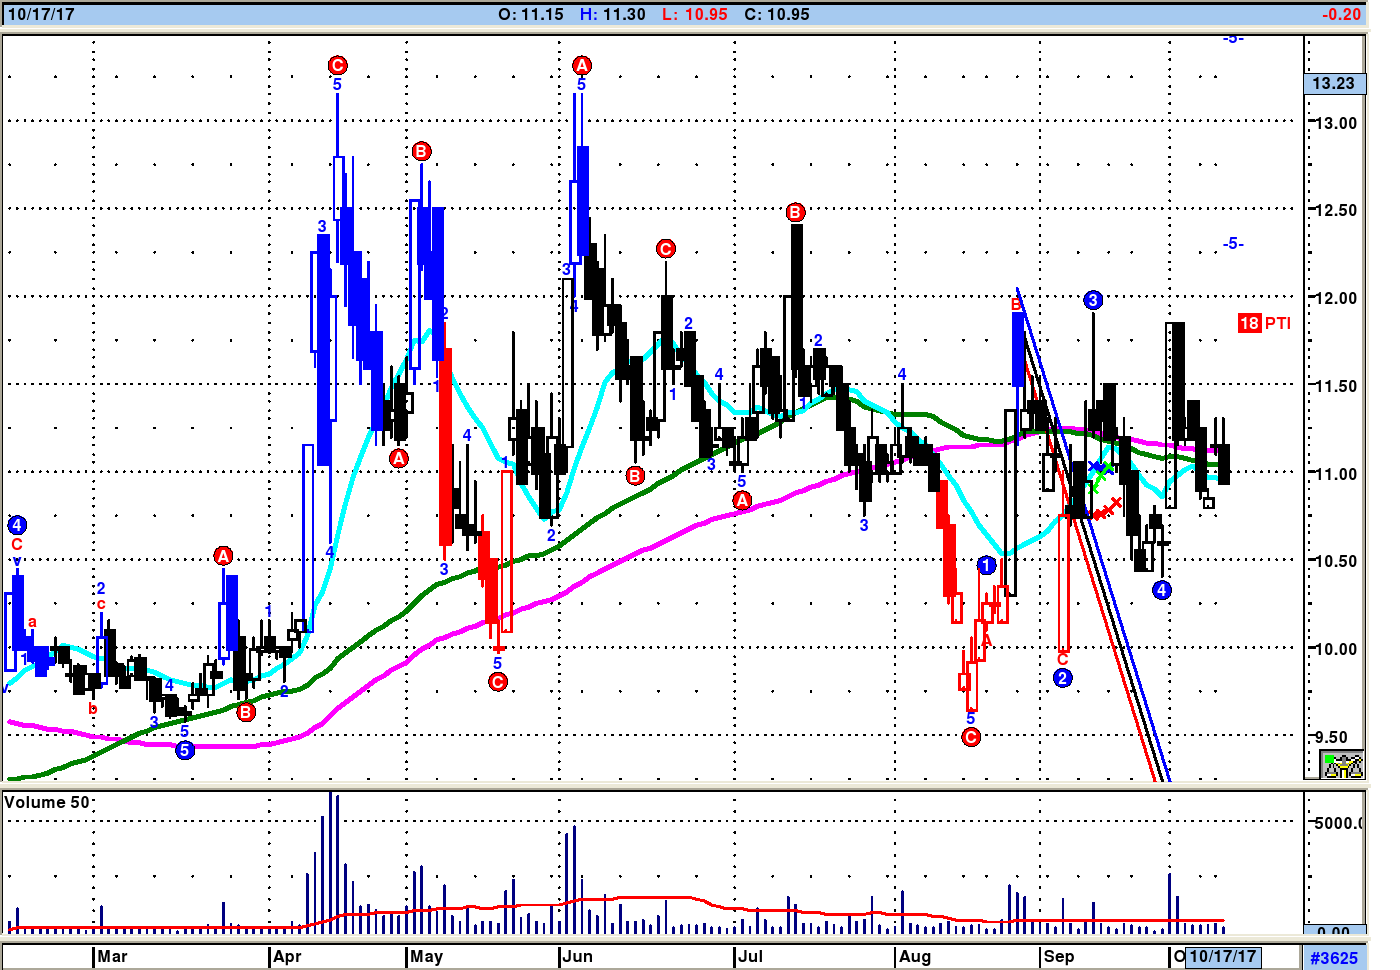Select the blue circled 5 wave marker
This screenshot has height=970, width=1400.
184,750
